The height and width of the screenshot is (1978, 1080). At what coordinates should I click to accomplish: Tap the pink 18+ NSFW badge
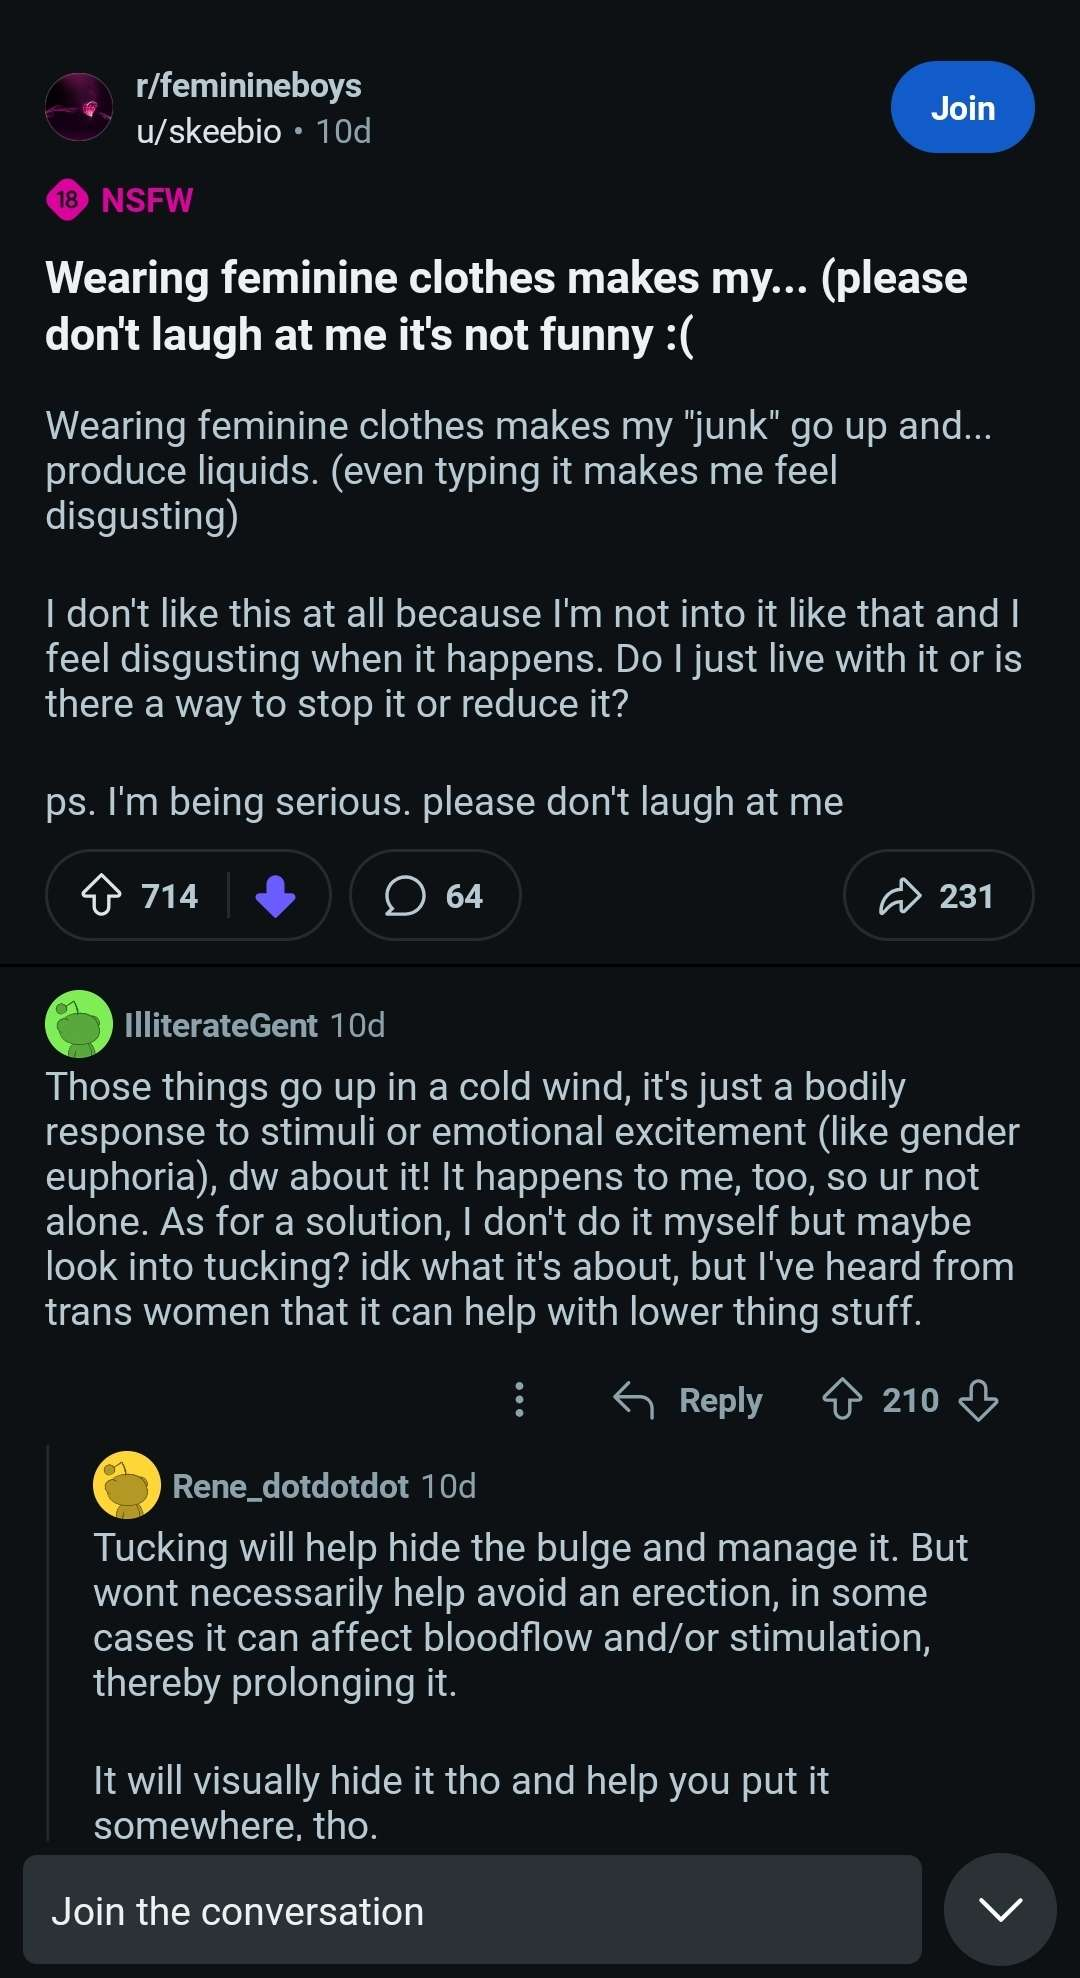pyautogui.click(x=68, y=200)
